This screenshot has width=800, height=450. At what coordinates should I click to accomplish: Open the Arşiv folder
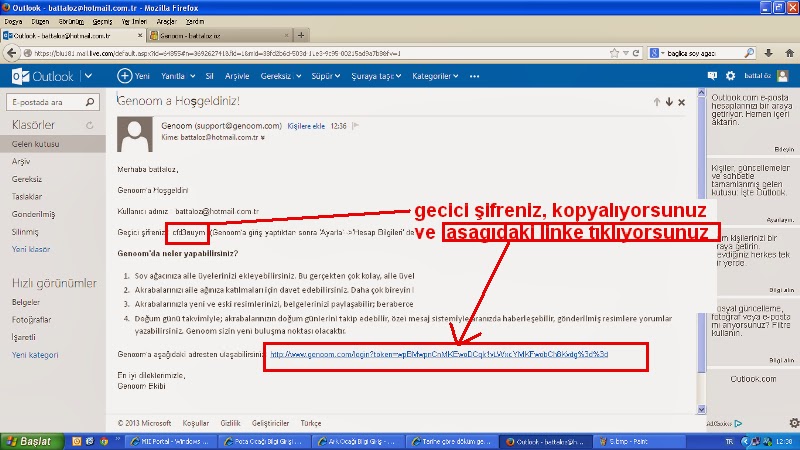tap(21, 161)
